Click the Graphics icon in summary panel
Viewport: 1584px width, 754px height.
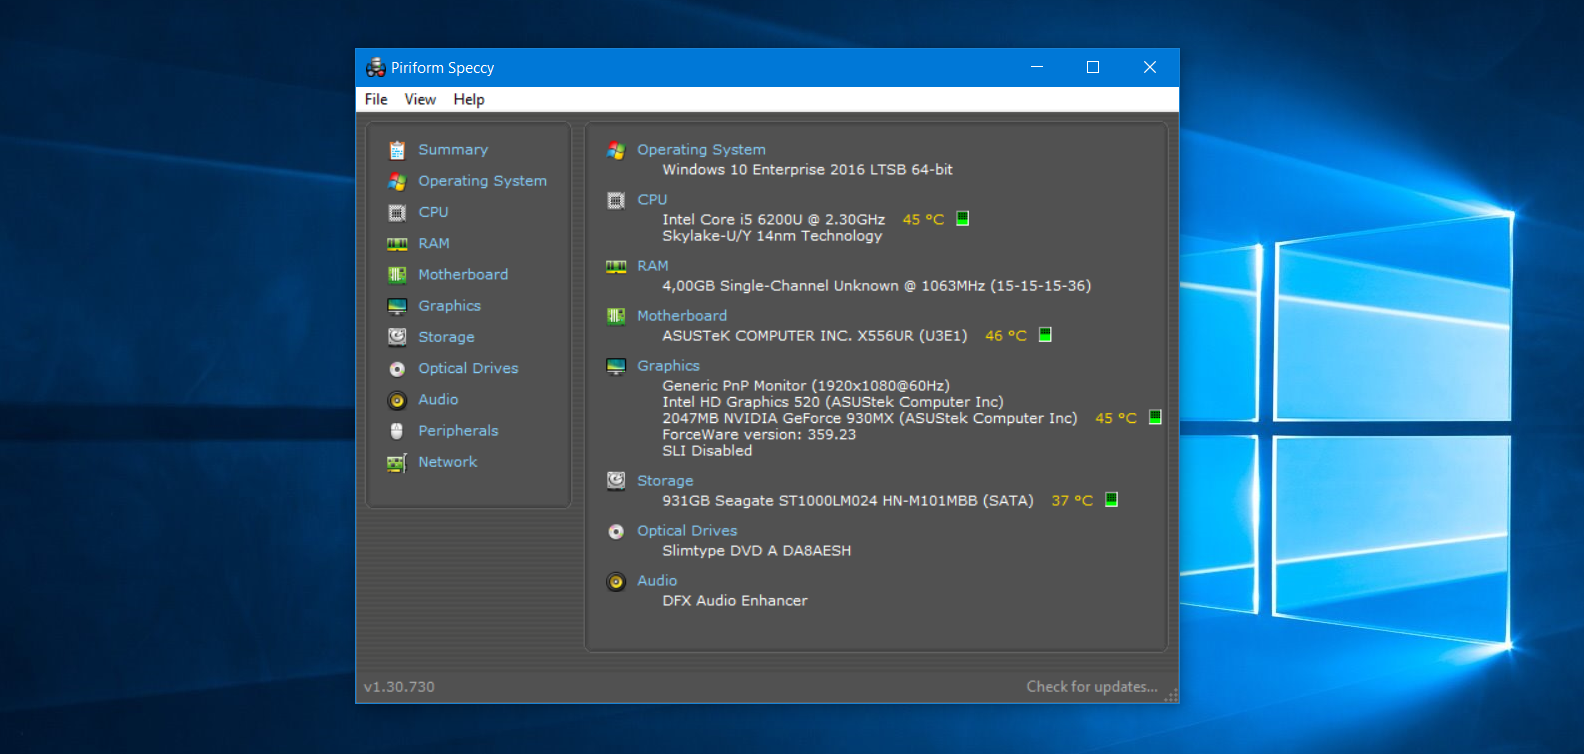coord(616,366)
